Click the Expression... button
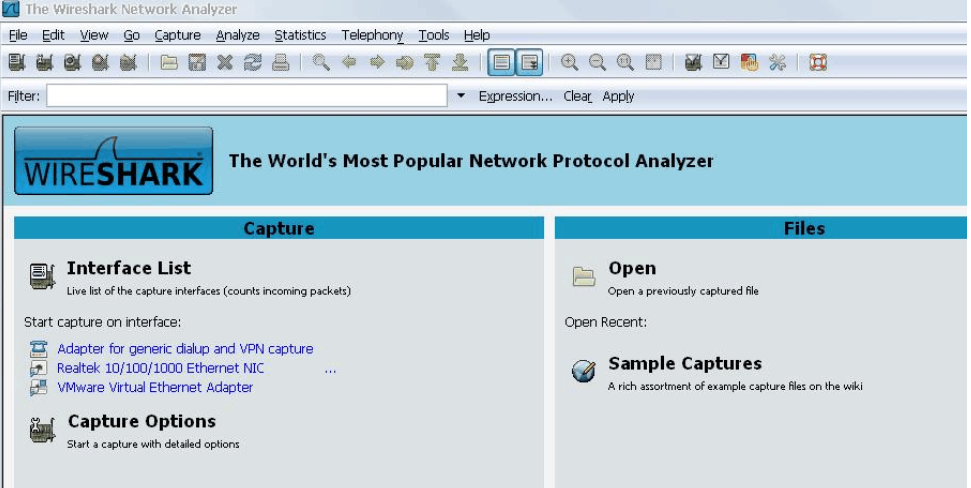 (515, 97)
